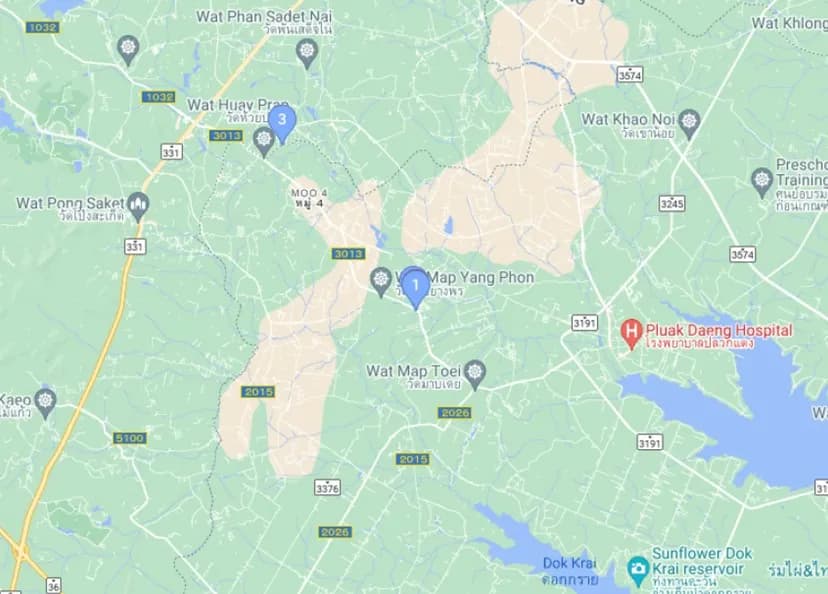
Task: Click the Wat Huay Prap temple icon
Action: (x=264, y=142)
